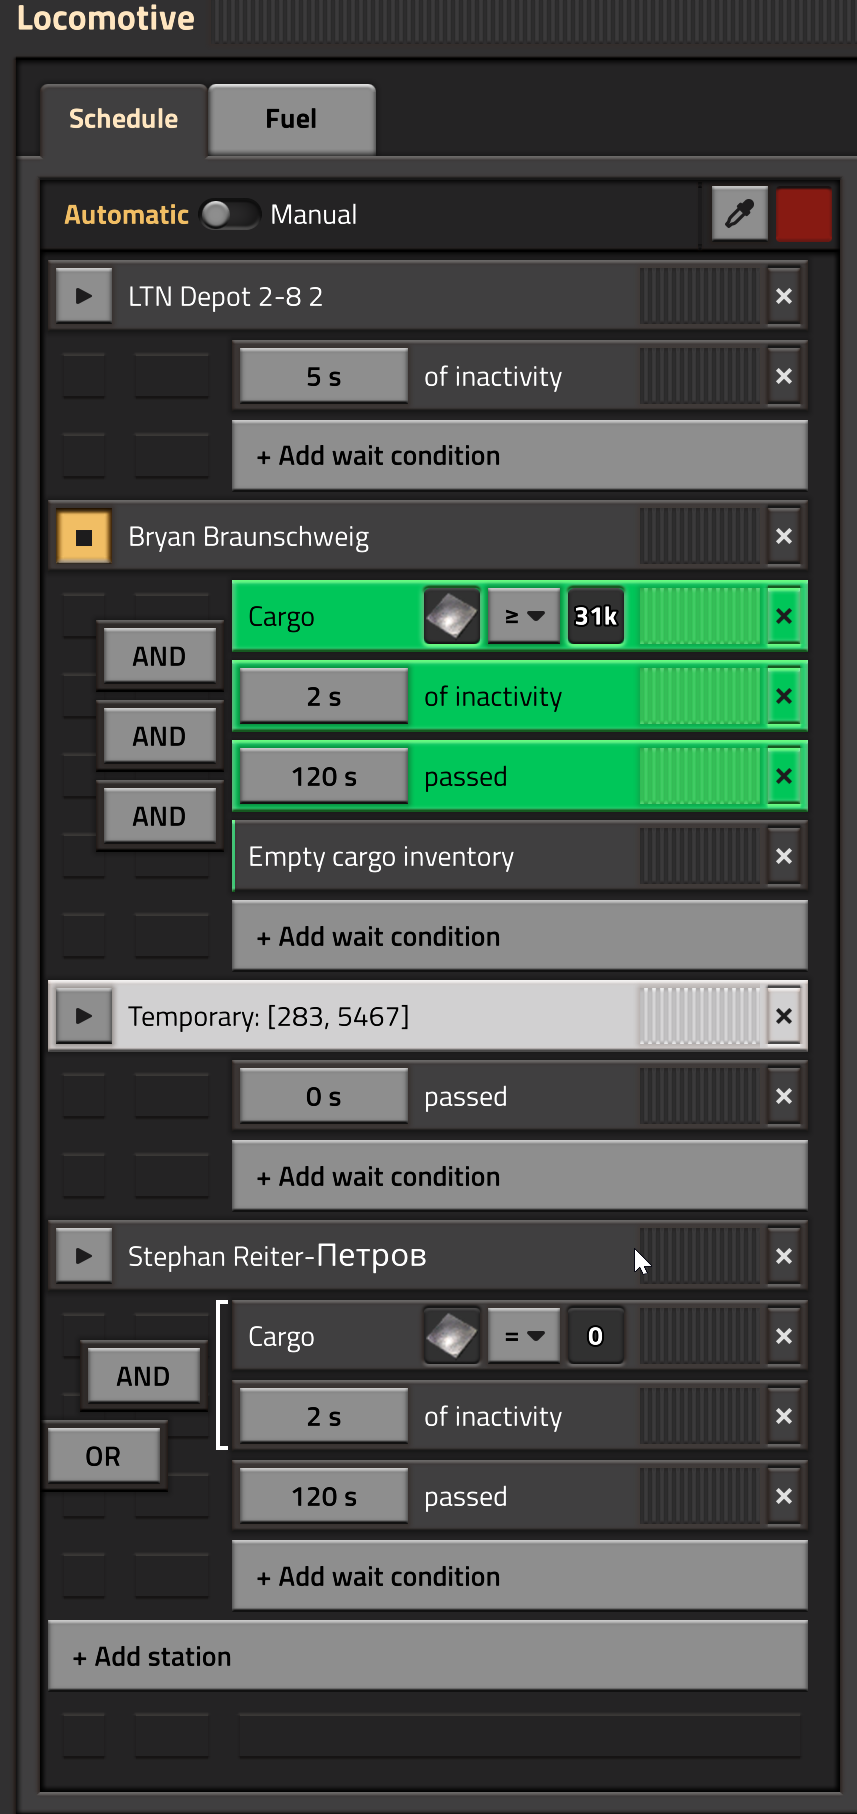
Task: Add wait condition under Temporary station
Action: click(519, 1176)
